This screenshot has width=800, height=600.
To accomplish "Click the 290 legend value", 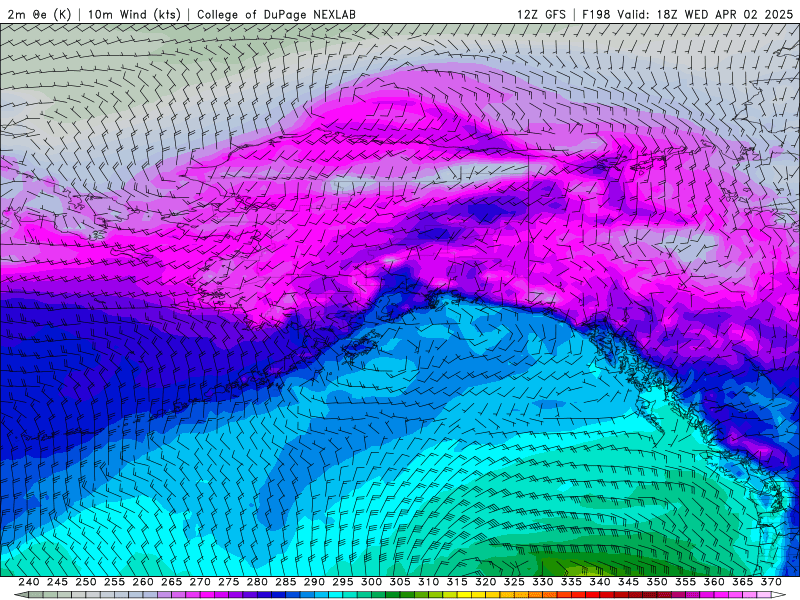I will tap(314, 582).
